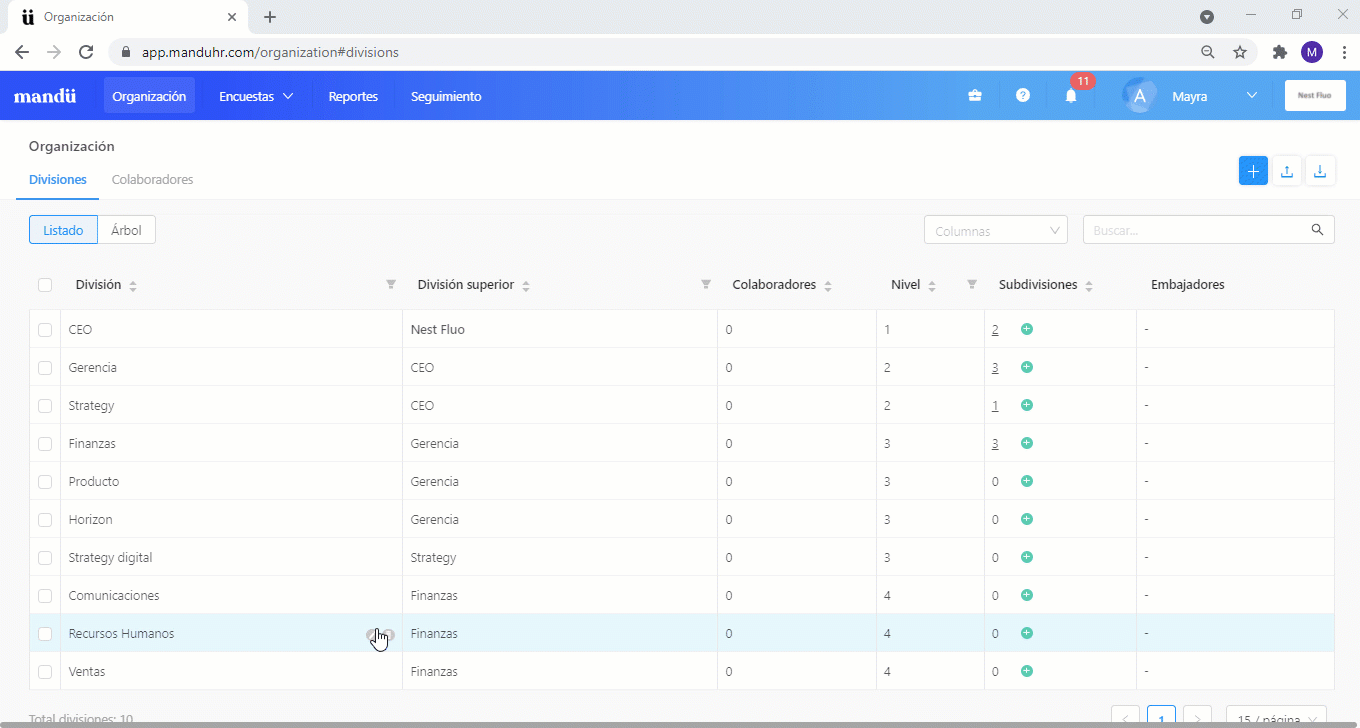Check the Ventas row checkbox
The height and width of the screenshot is (728, 1360).
click(x=45, y=671)
